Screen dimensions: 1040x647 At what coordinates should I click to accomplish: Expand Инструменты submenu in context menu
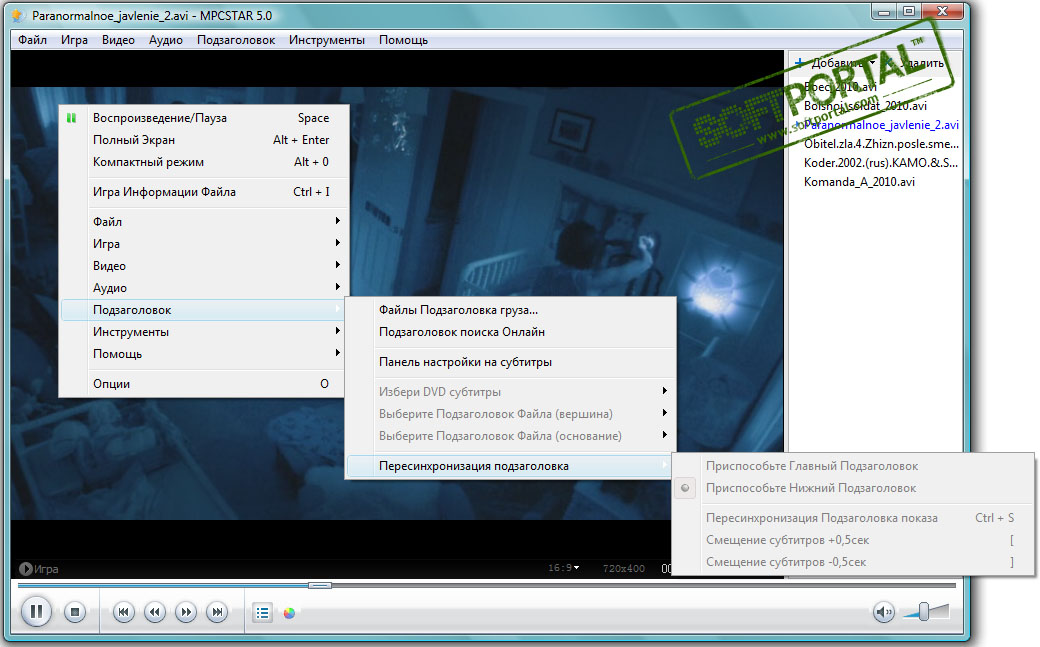[204, 332]
